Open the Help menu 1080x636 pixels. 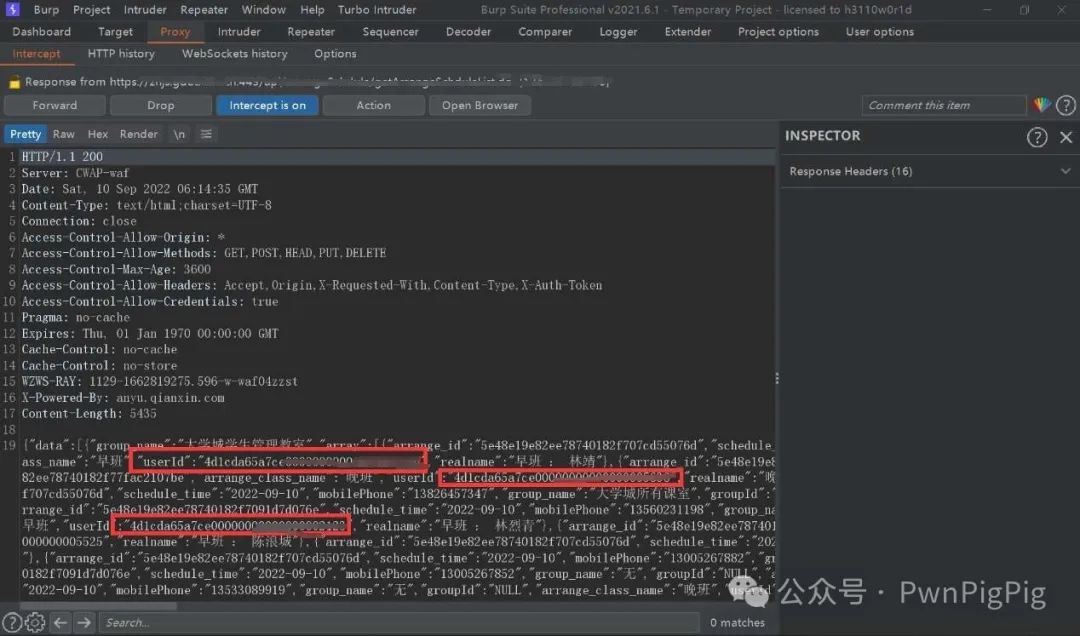(x=312, y=10)
